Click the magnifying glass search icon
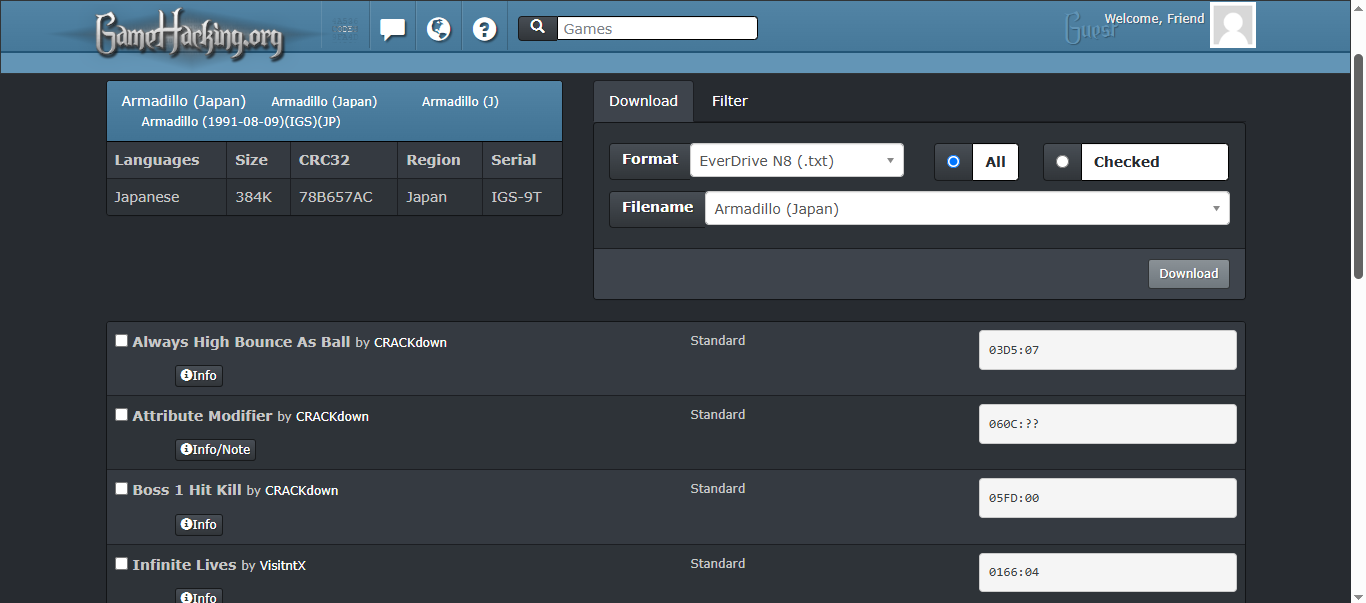1366x603 pixels. click(x=538, y=27)
